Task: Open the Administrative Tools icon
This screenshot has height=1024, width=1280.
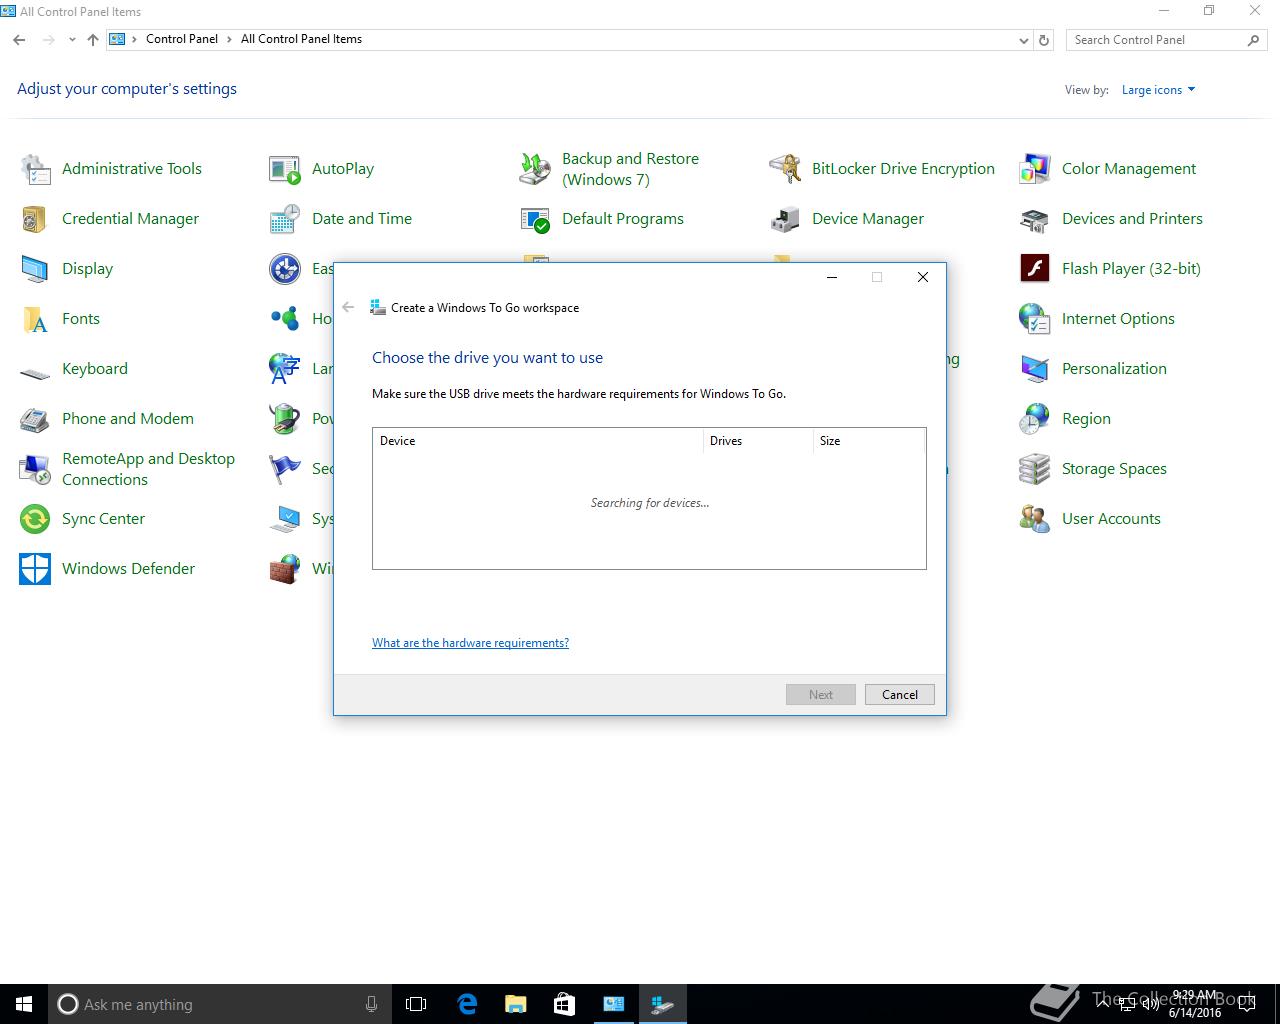Action: pyautogui.click(x=35, y=169)
